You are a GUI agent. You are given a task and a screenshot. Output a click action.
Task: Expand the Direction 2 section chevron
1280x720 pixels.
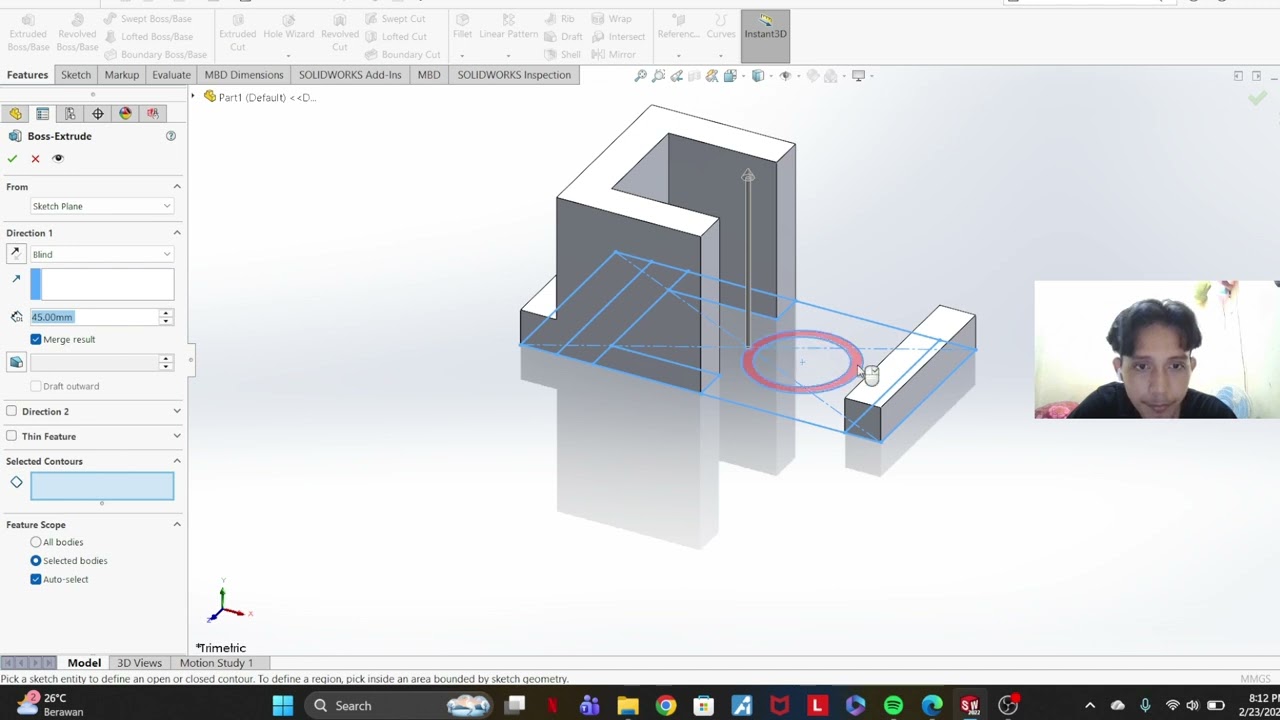click(177, 411)
